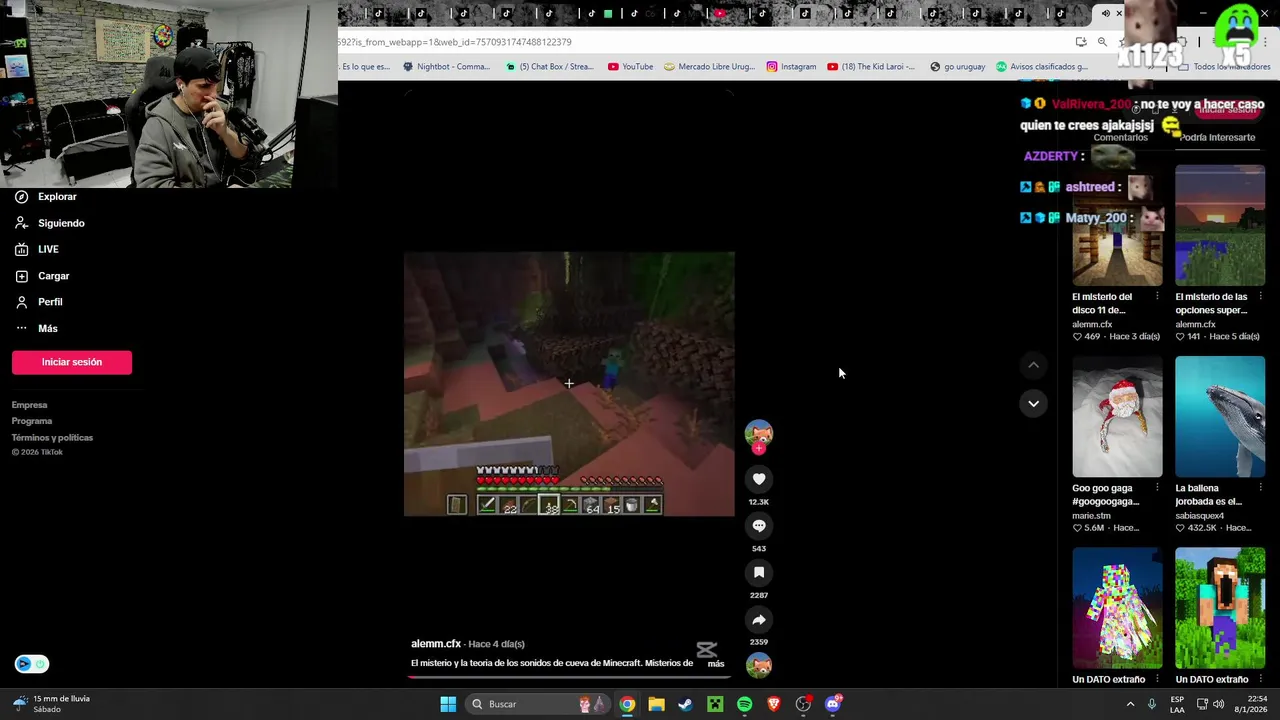
Task: Open the creator avatar beside the video
Action: click(x=759, y=432)
